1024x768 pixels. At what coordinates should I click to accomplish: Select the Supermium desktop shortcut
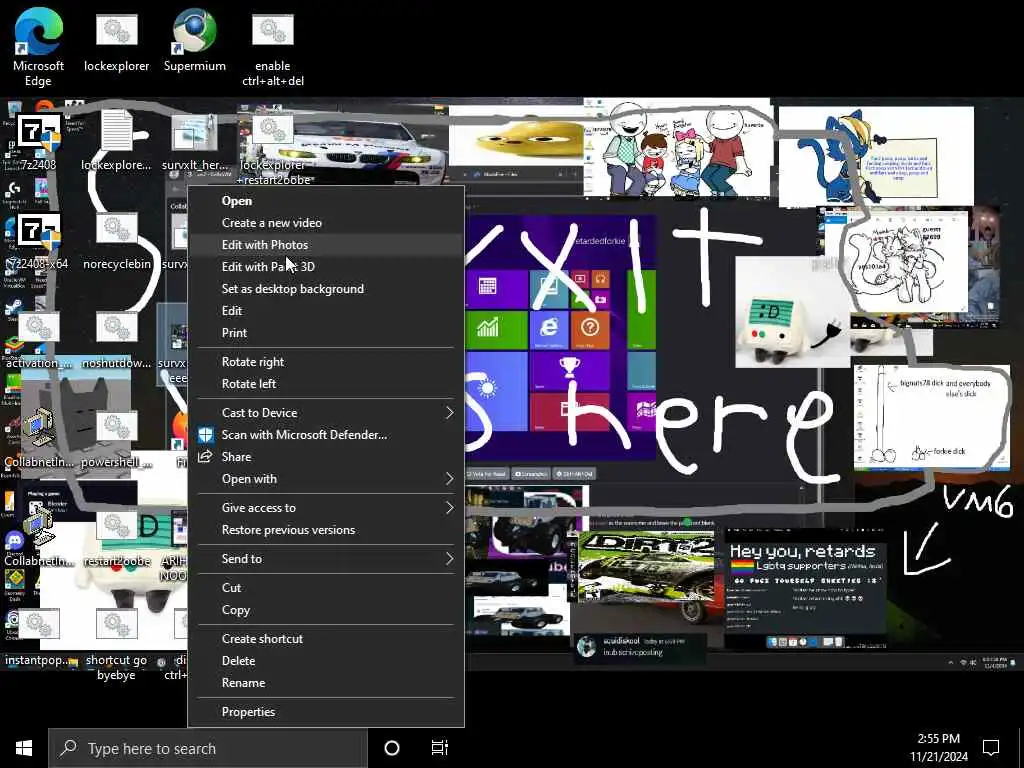pos(195,40)
